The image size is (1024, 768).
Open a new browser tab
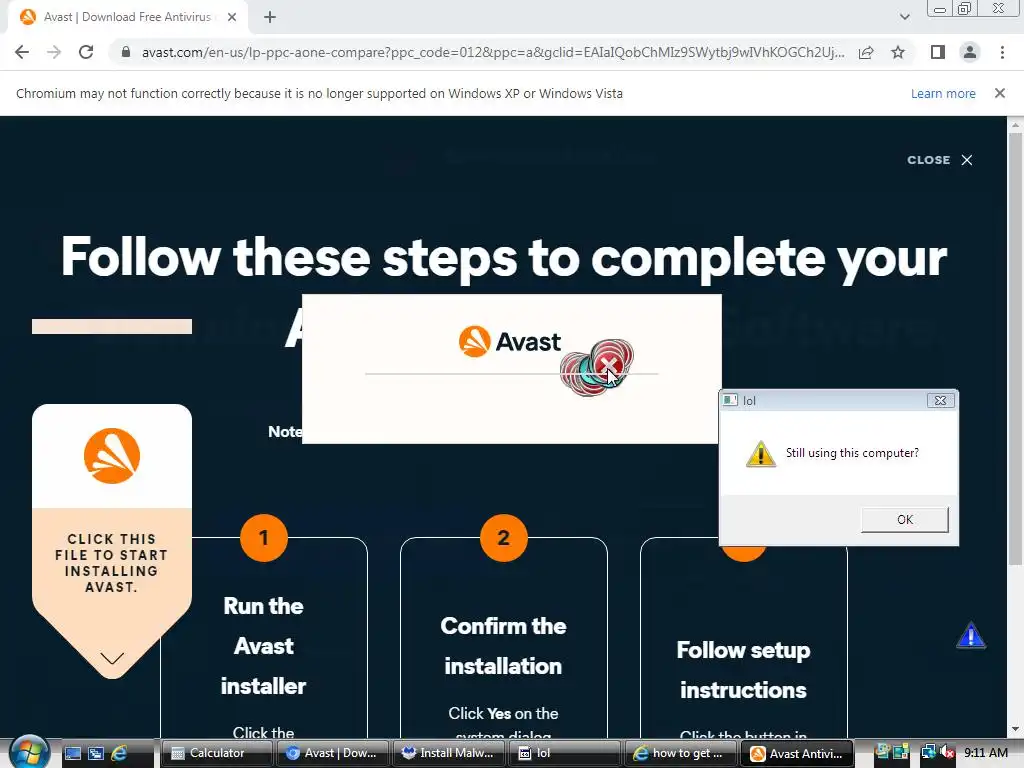[270, 17]
